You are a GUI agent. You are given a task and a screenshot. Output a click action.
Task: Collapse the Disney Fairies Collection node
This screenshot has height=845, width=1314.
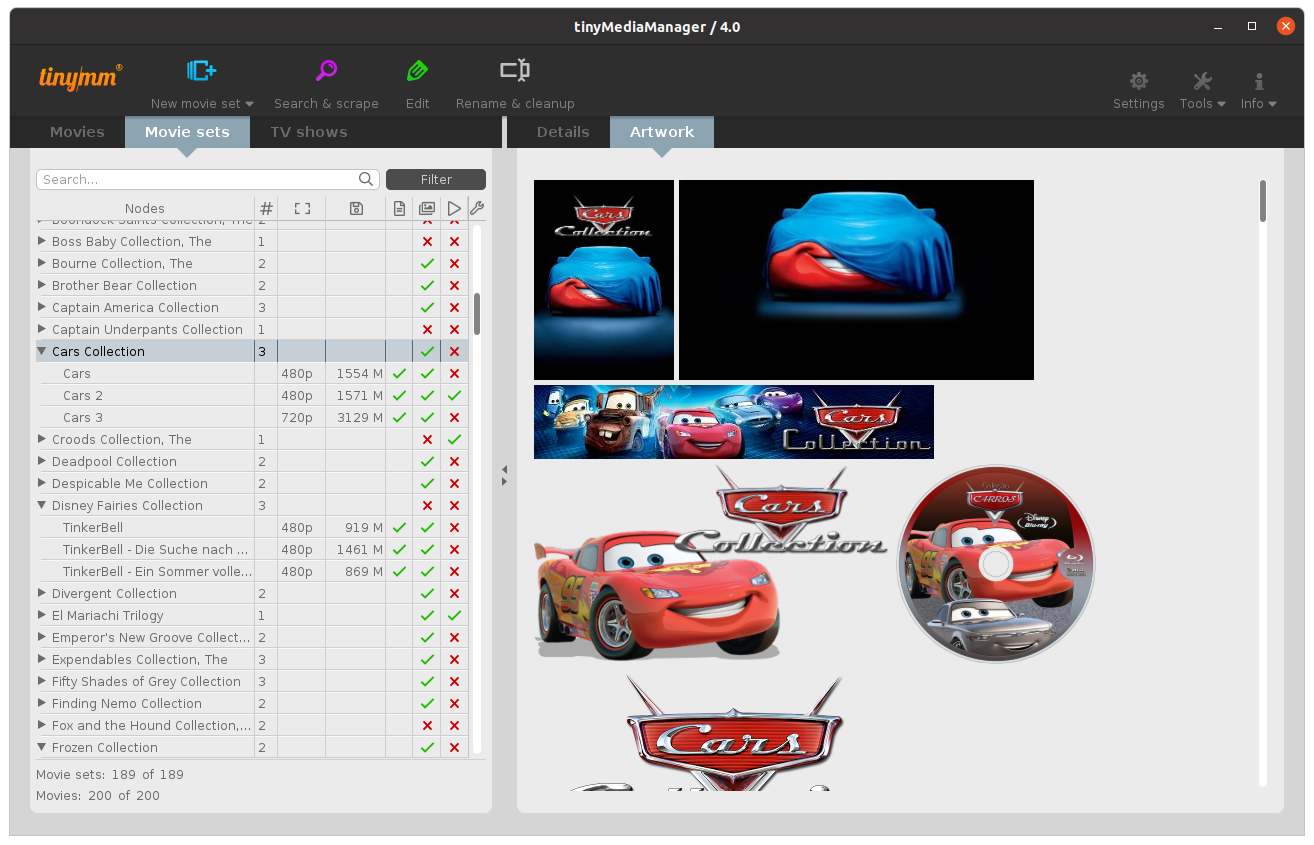42,505
